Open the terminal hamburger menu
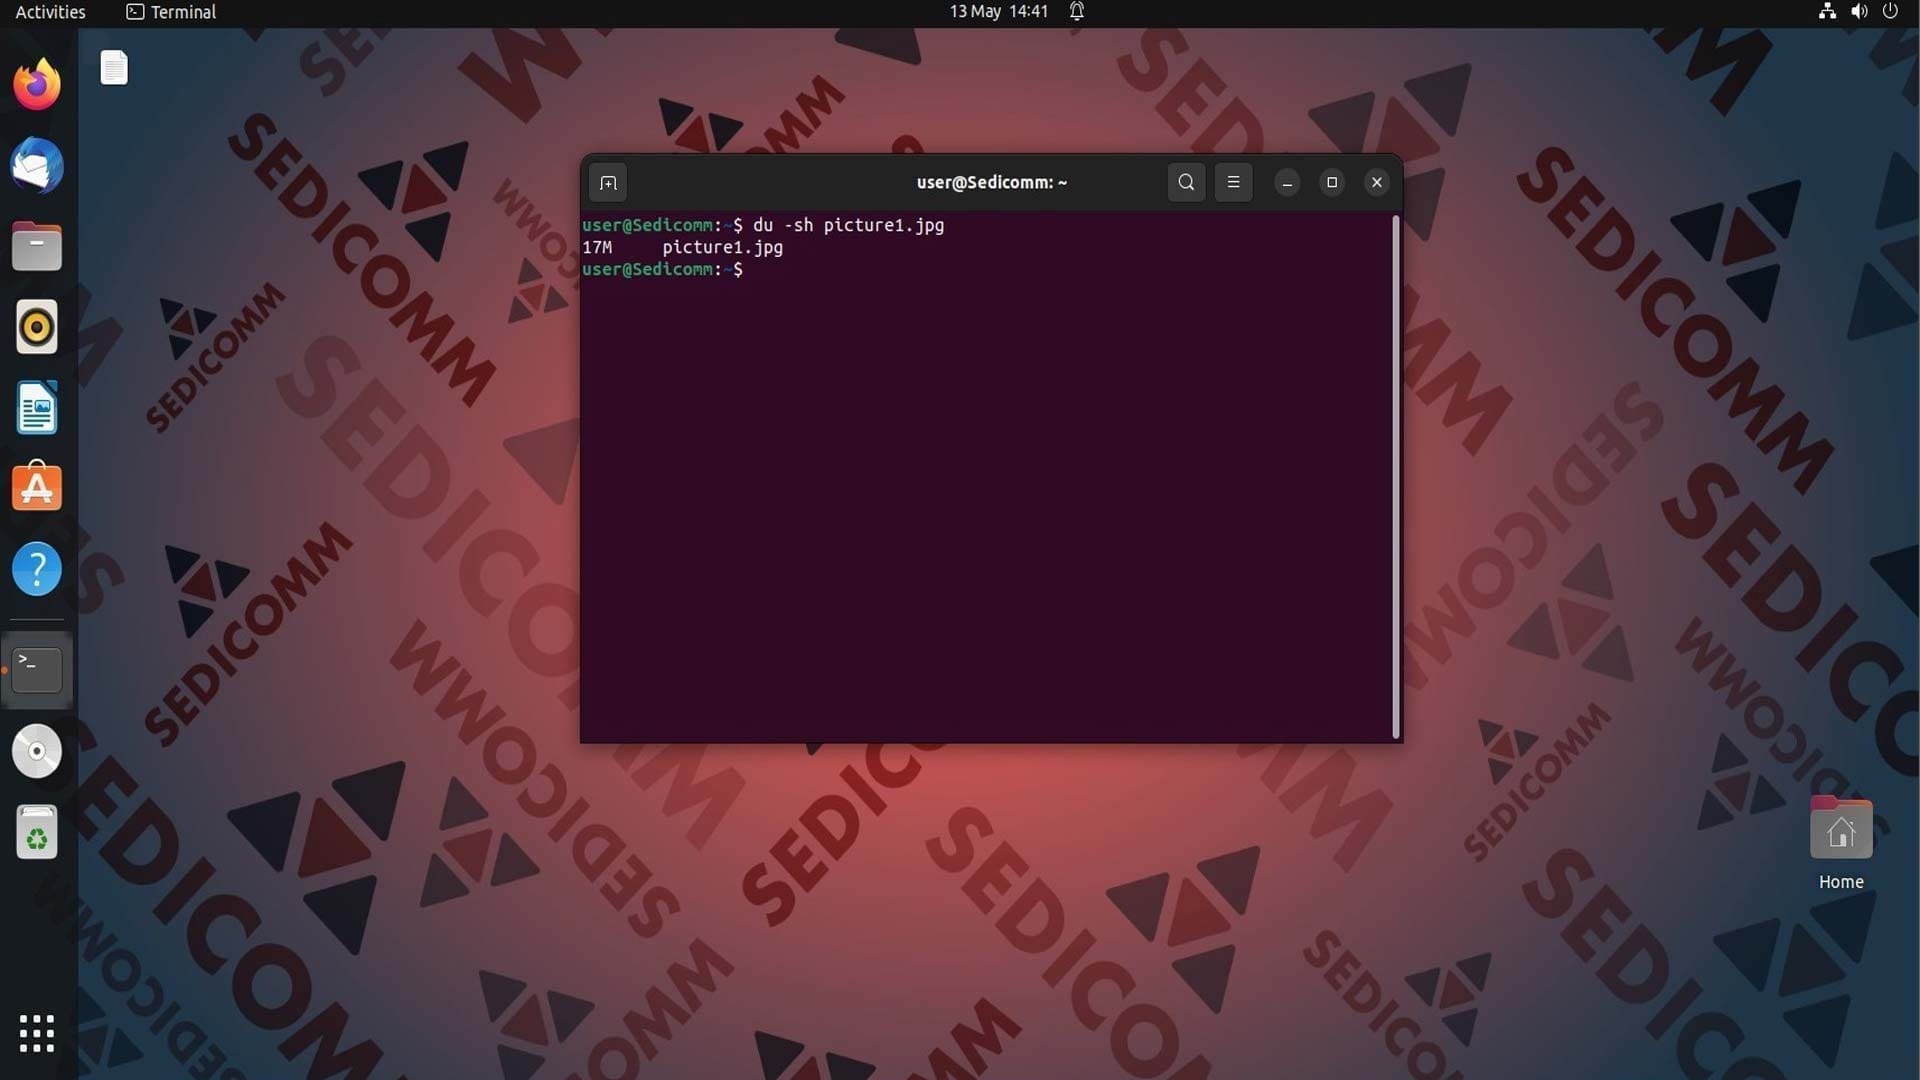This screenshot has height=1080, width=1920. (x=1233, y=183)
